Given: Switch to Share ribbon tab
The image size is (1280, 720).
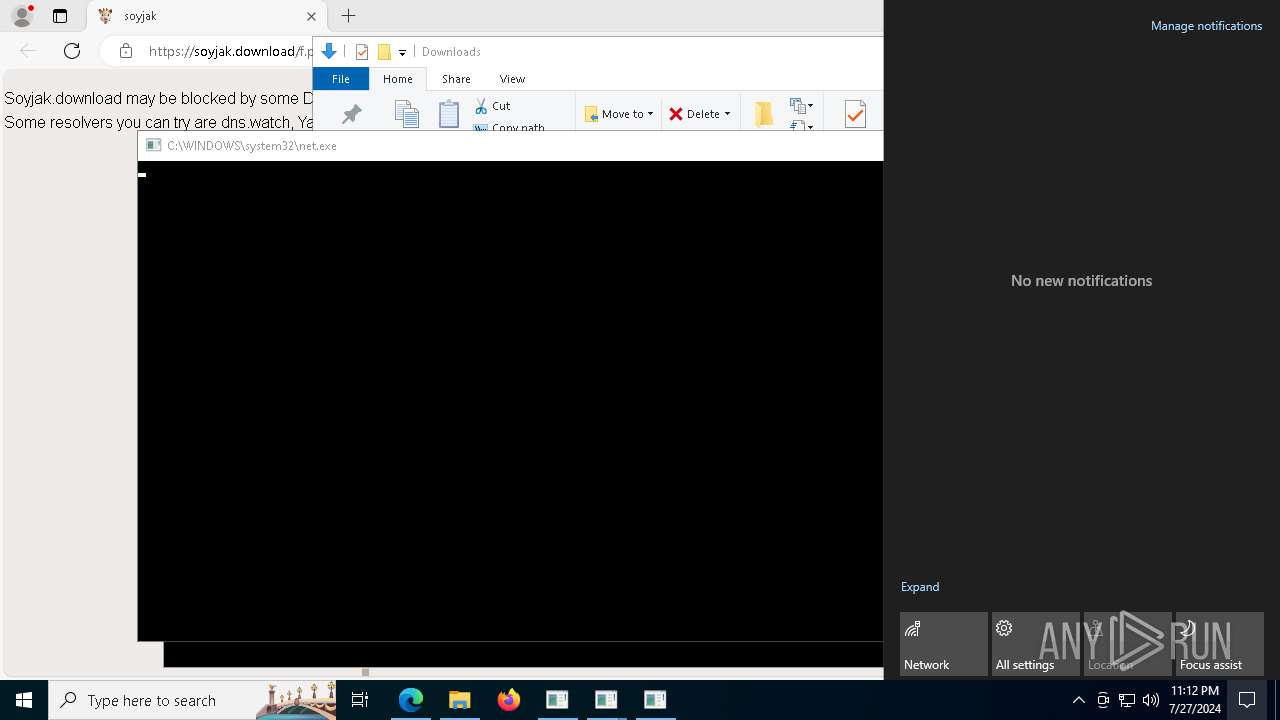Looking at the screenshot, I should (456, 78).
